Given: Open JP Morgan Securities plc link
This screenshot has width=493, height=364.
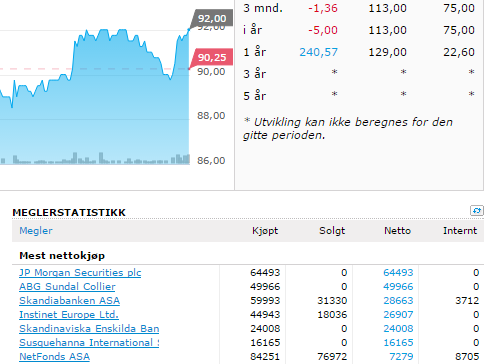Looking at the screenshot, I should click(x=80, y=273).
